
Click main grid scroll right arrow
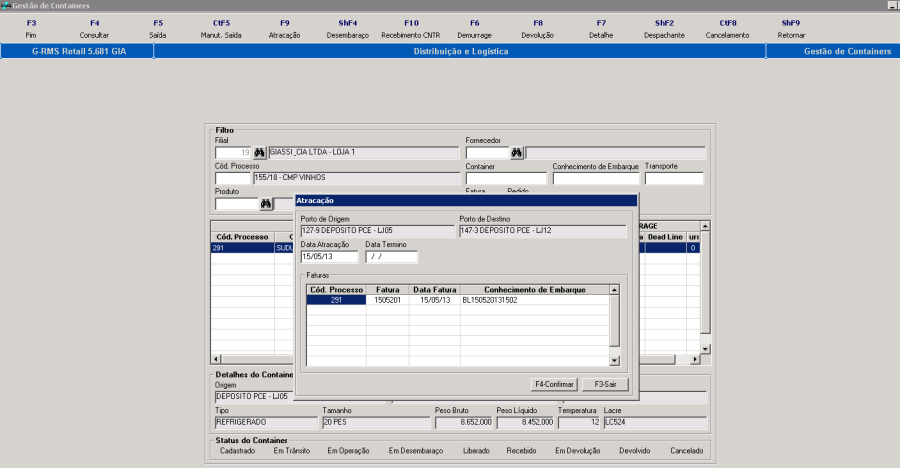[695, 359]
